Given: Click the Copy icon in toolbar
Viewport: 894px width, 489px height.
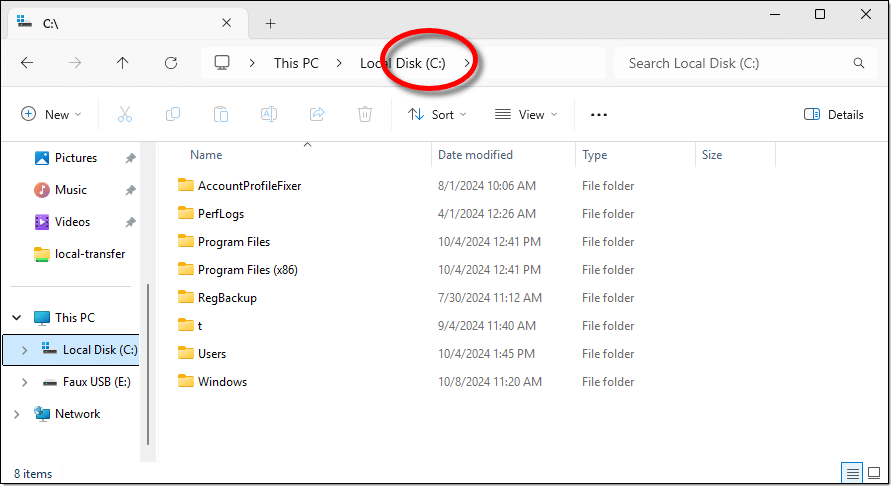Looking at the screenshot, I should click(173, 115).
